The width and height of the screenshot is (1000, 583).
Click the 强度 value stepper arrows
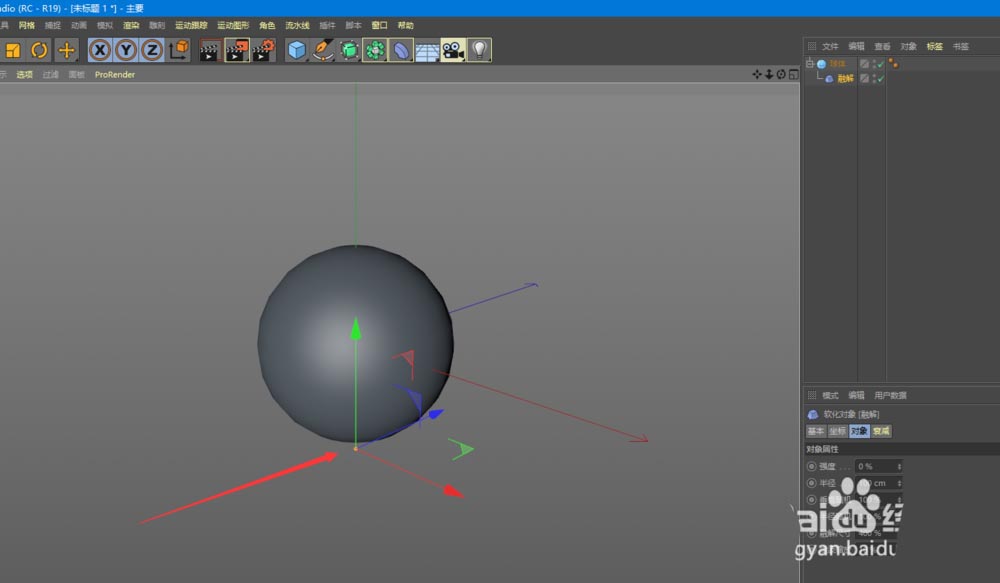tap(900, 466)
